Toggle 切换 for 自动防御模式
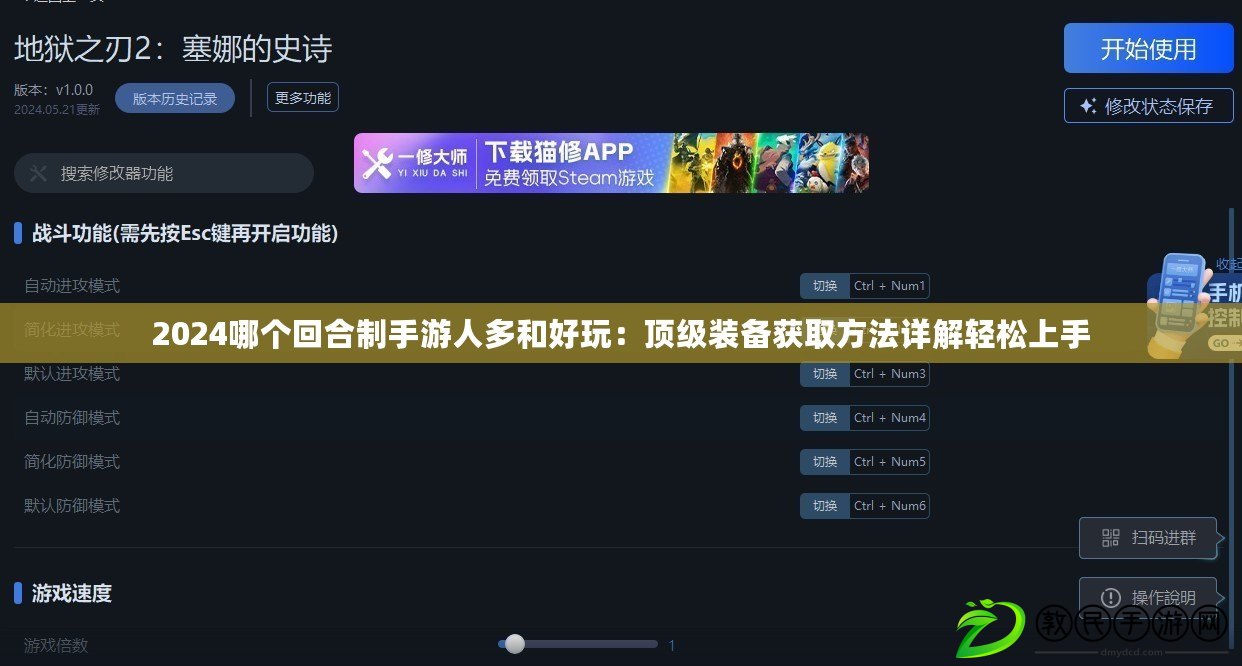The image size is (1242, 666). (825, 418)
